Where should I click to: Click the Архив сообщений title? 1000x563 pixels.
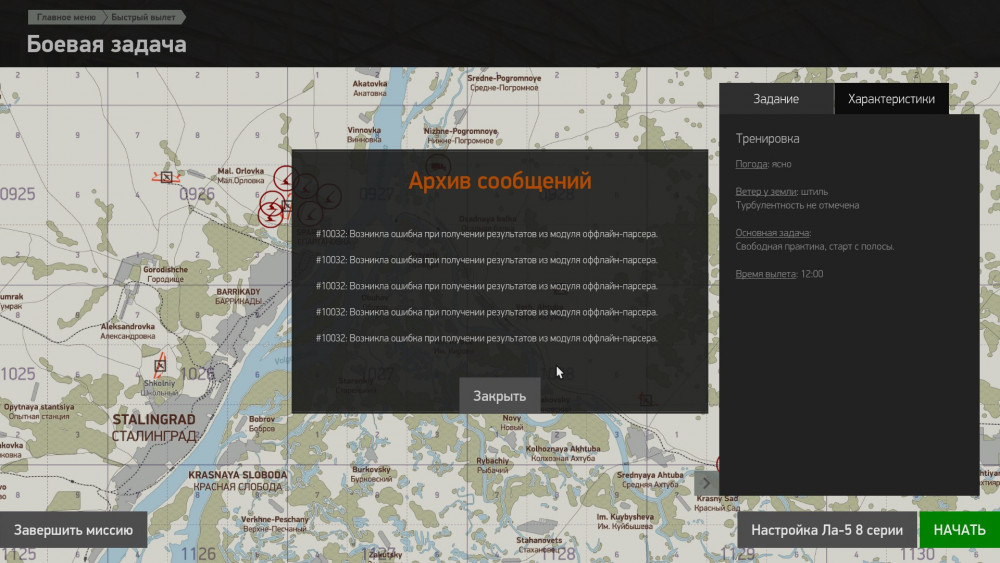click(499, 181)
